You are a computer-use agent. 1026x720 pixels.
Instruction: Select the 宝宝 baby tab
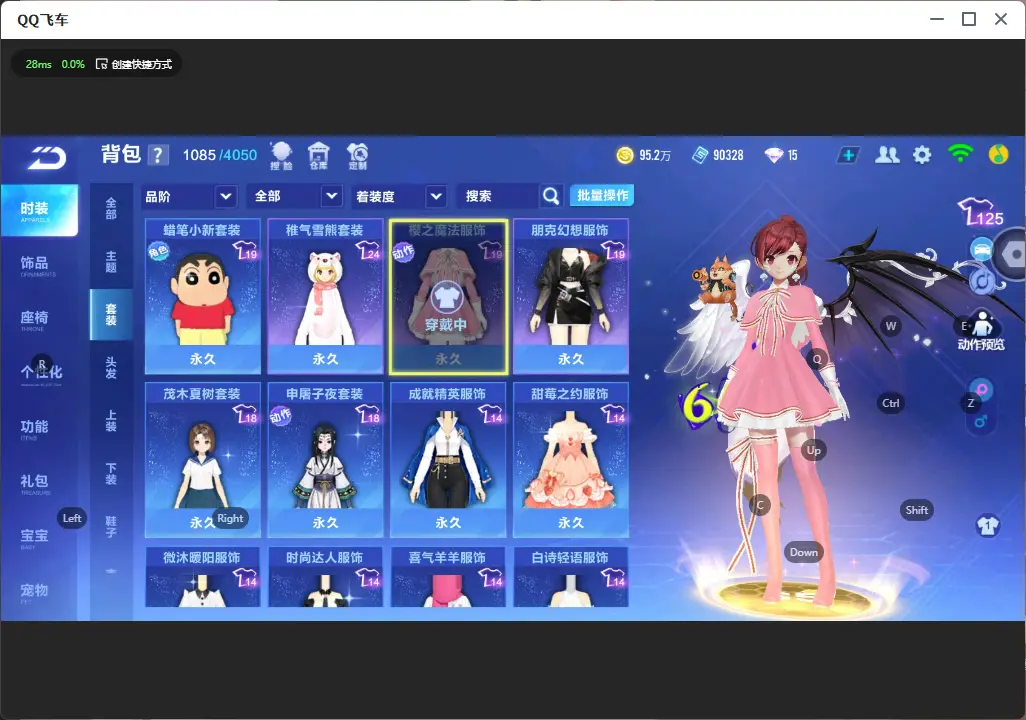35,537
